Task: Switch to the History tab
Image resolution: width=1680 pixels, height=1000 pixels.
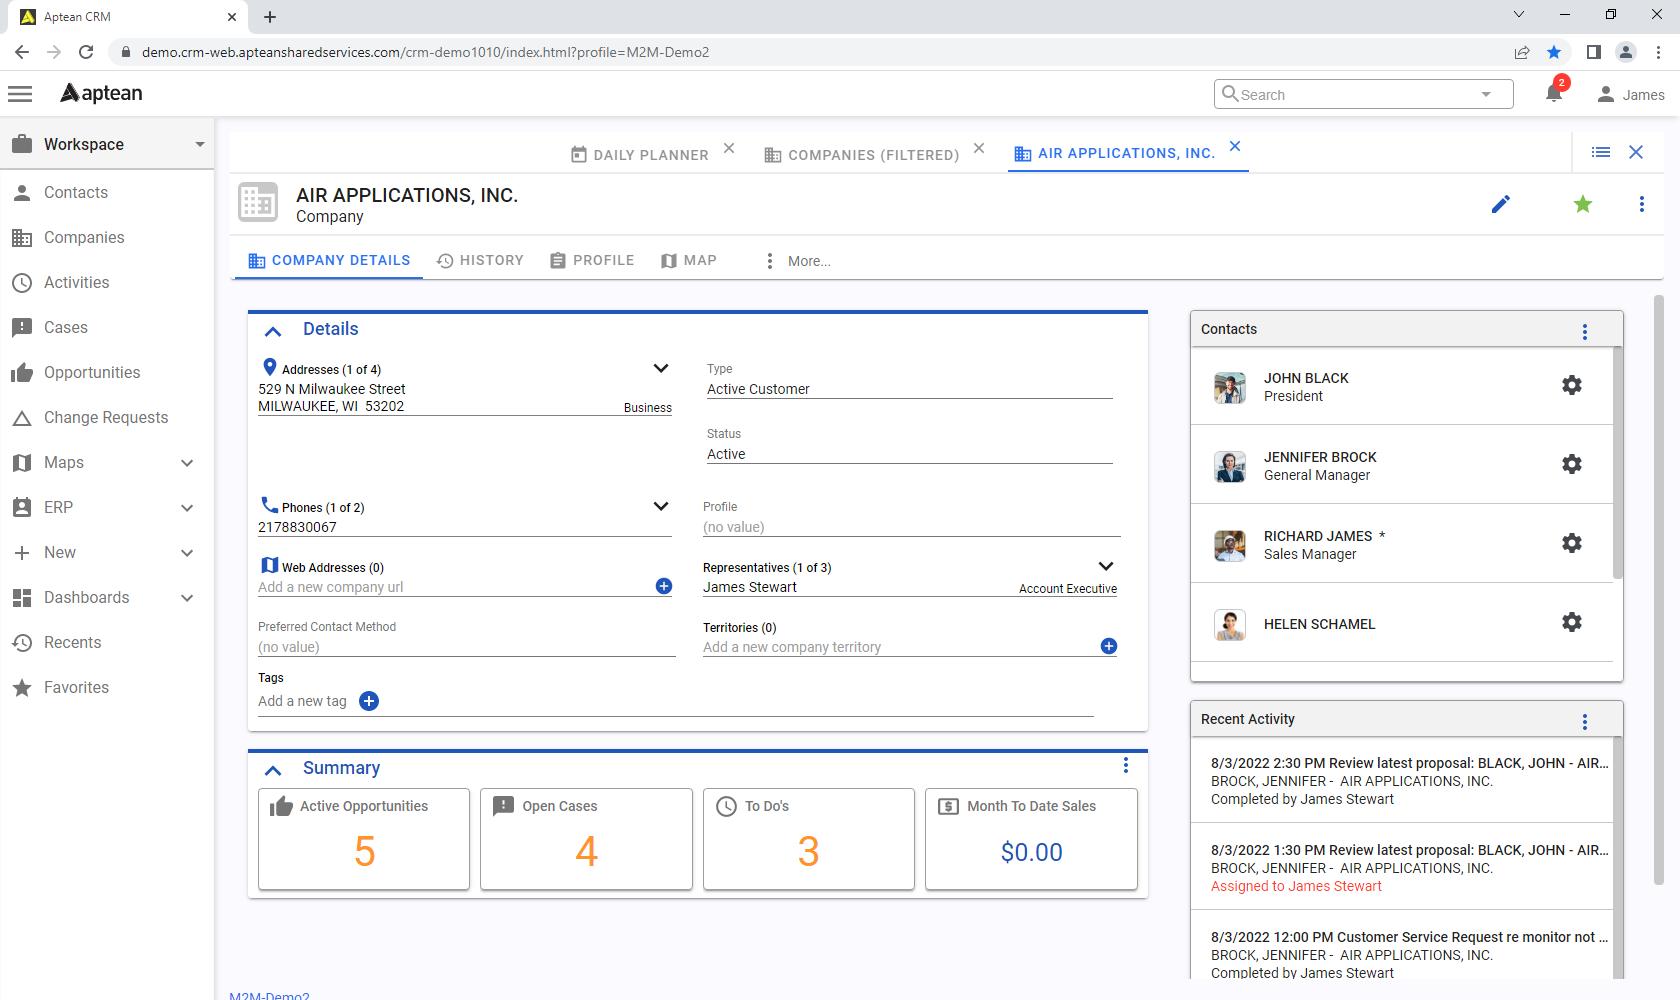Action: 481,260
